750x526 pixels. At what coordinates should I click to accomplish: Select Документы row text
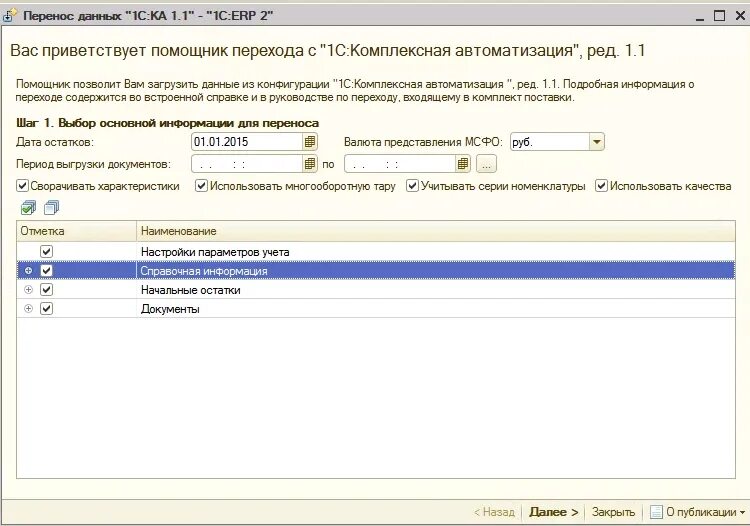(170, 309)
